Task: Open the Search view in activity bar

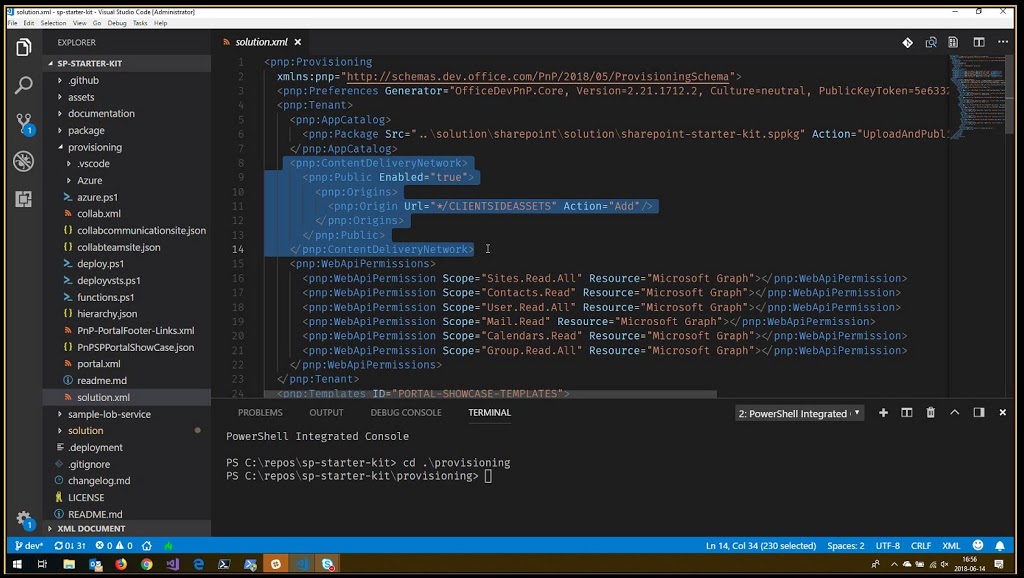Action: 24,85
